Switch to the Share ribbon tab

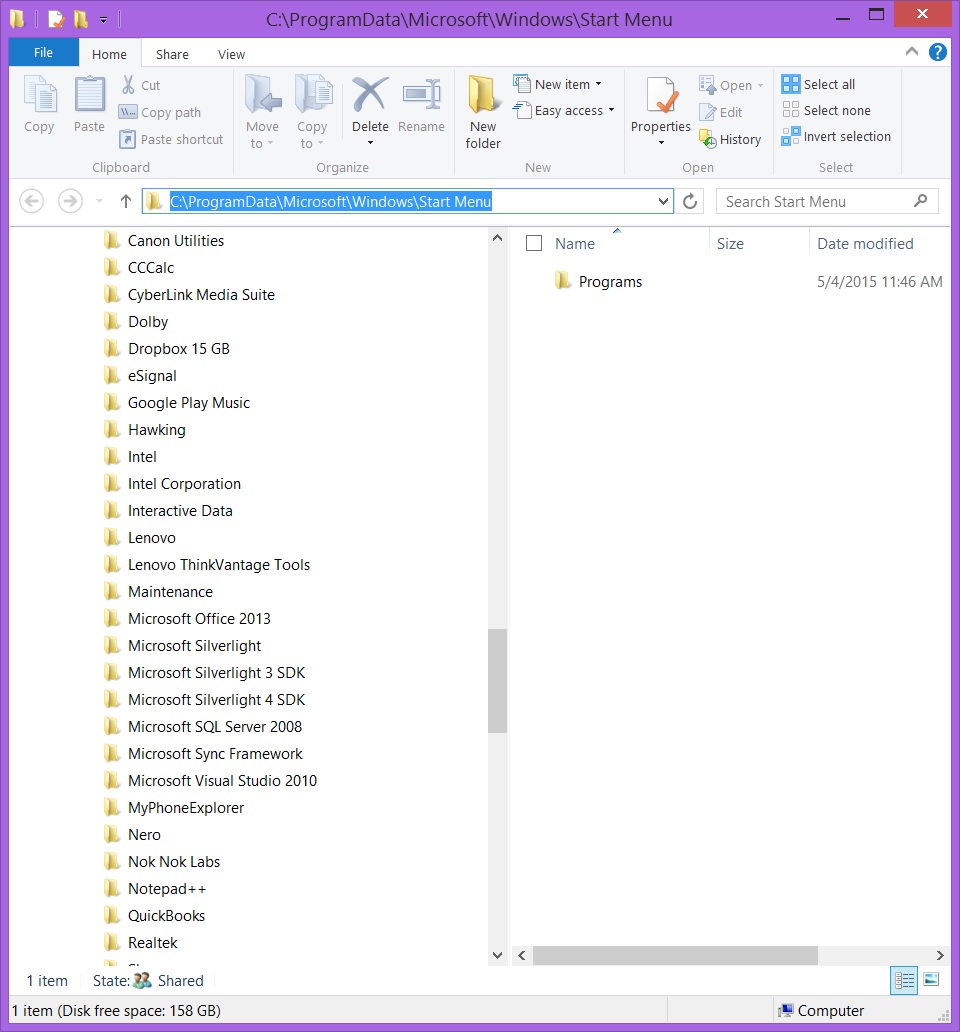coord(172,54)
